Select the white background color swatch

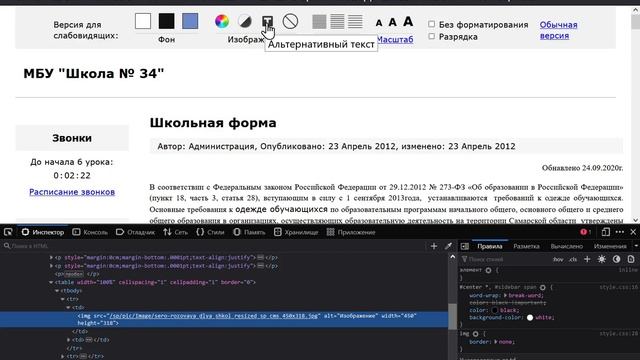coord(143,21)
